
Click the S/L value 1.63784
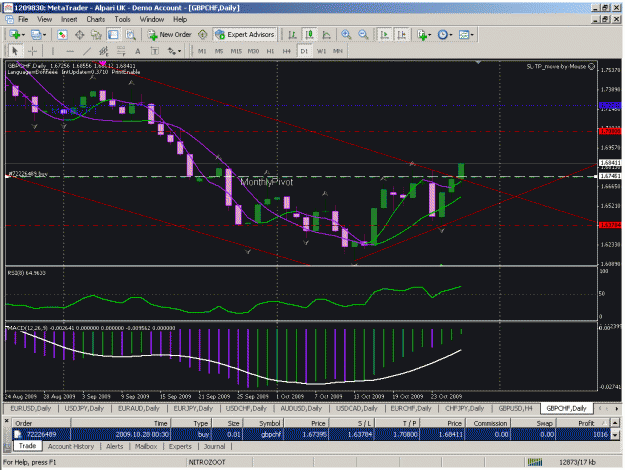click(360, 434)
